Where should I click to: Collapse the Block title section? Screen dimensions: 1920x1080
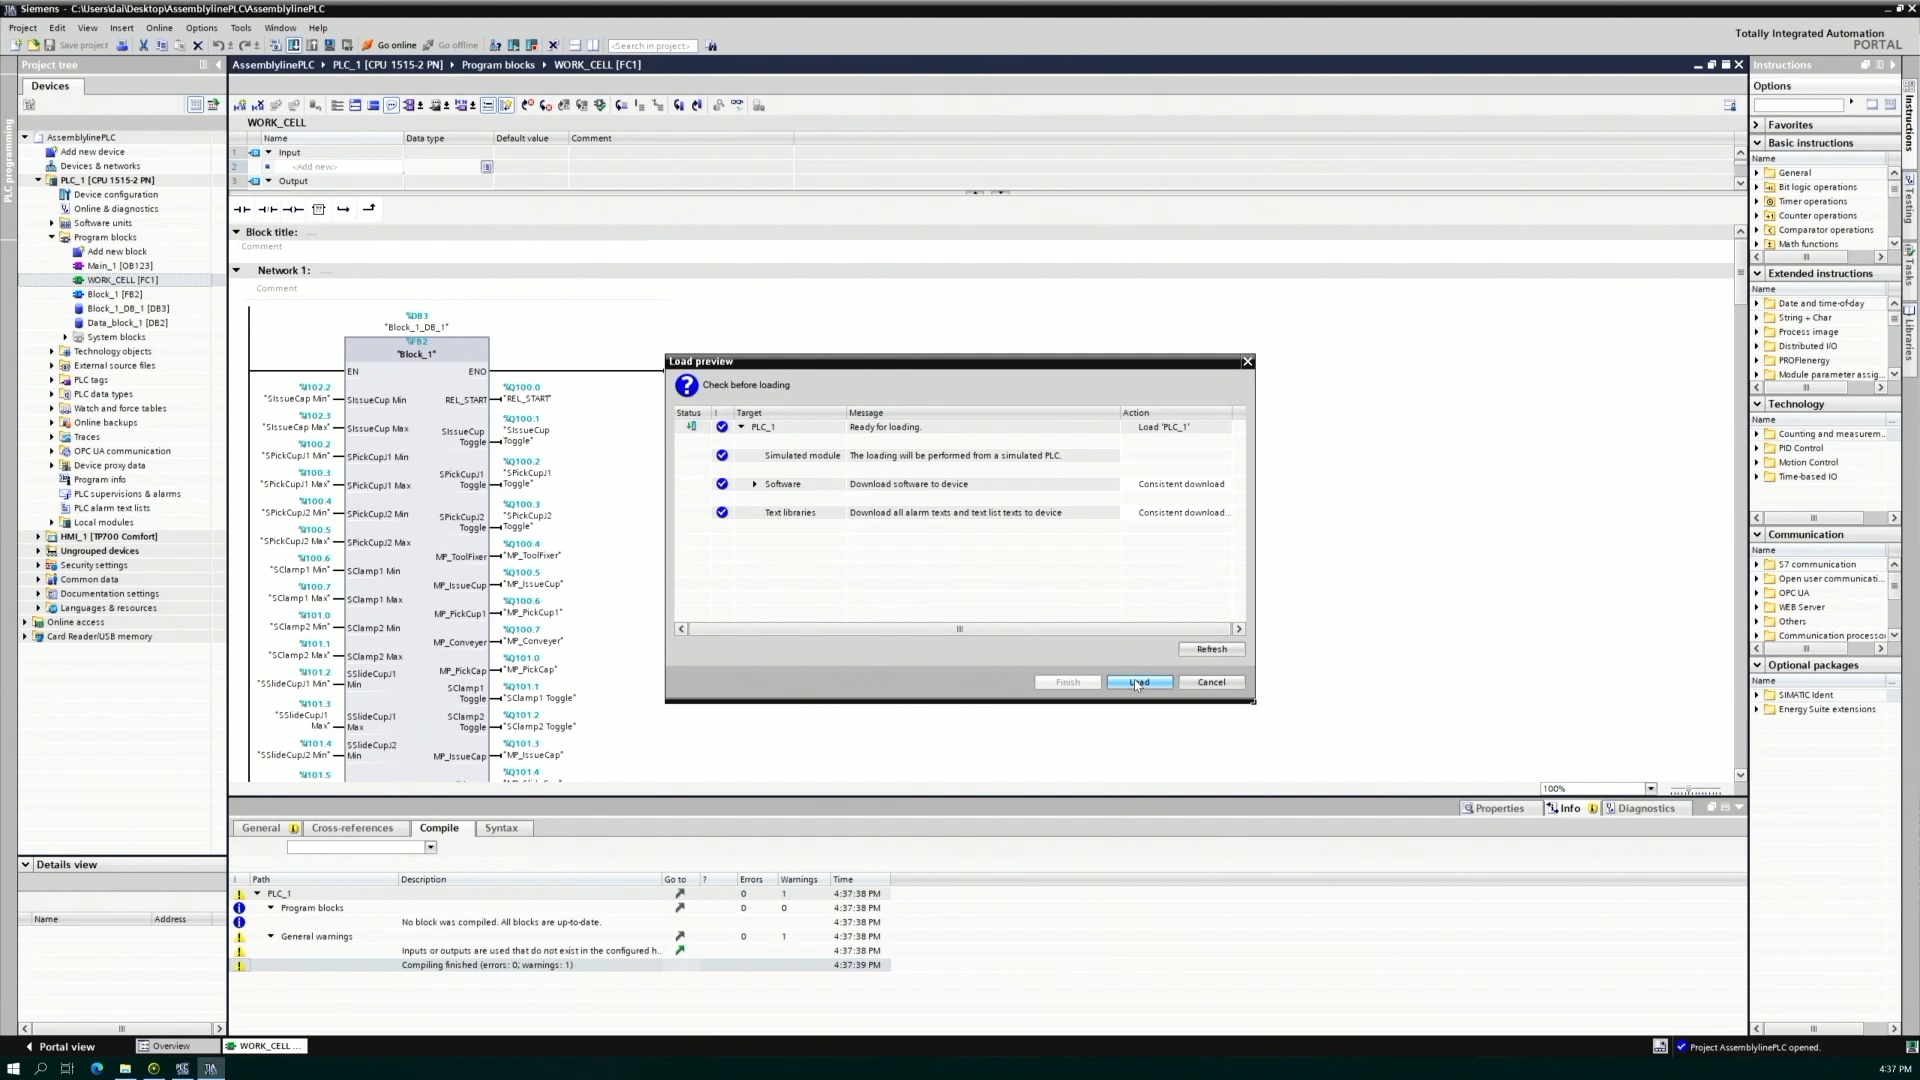coord(237,232)
